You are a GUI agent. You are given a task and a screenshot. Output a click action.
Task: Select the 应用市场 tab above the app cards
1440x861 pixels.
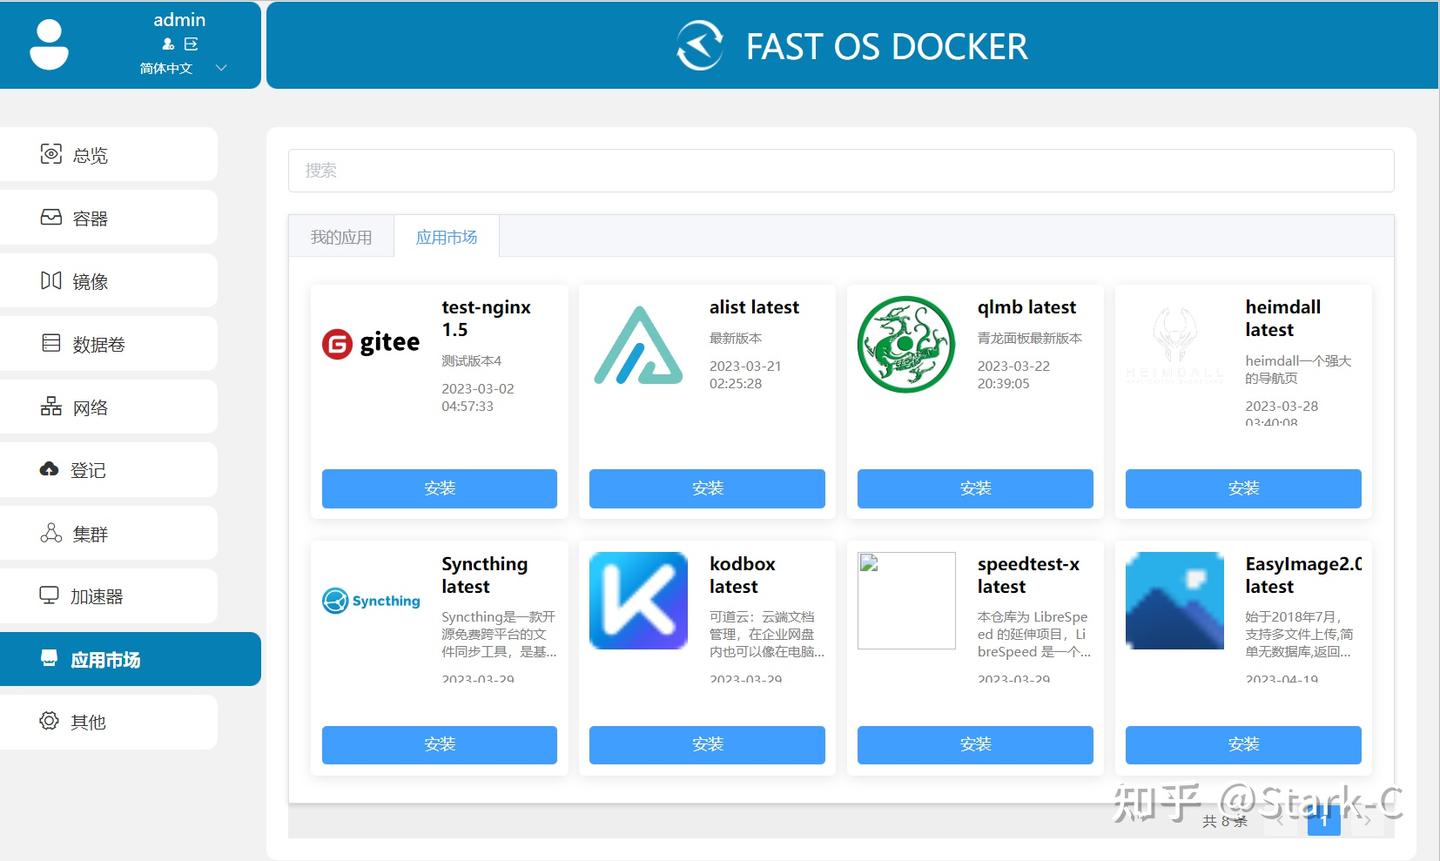(x=447, y=237)
